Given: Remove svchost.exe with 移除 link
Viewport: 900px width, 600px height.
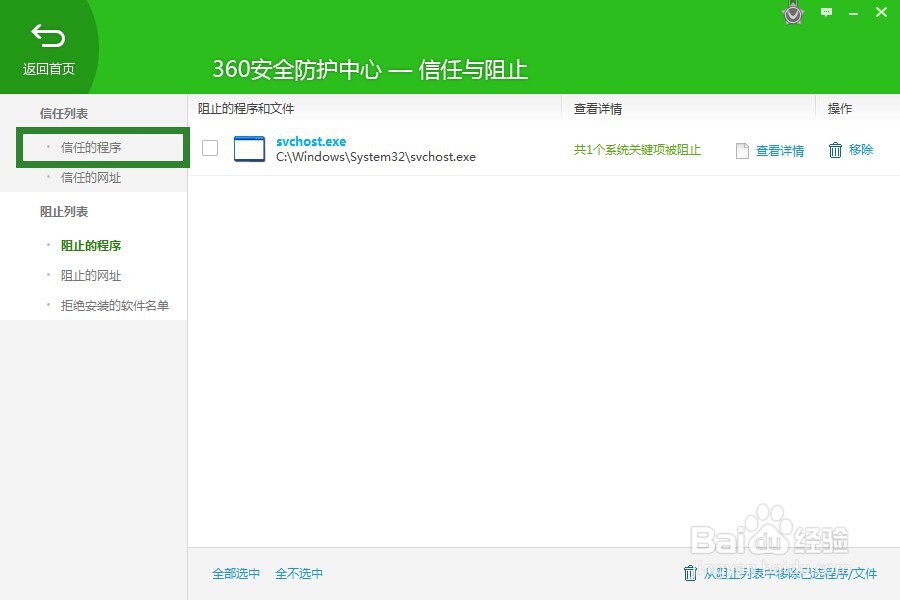Looking at the screenshot, I should coord(861,150).
